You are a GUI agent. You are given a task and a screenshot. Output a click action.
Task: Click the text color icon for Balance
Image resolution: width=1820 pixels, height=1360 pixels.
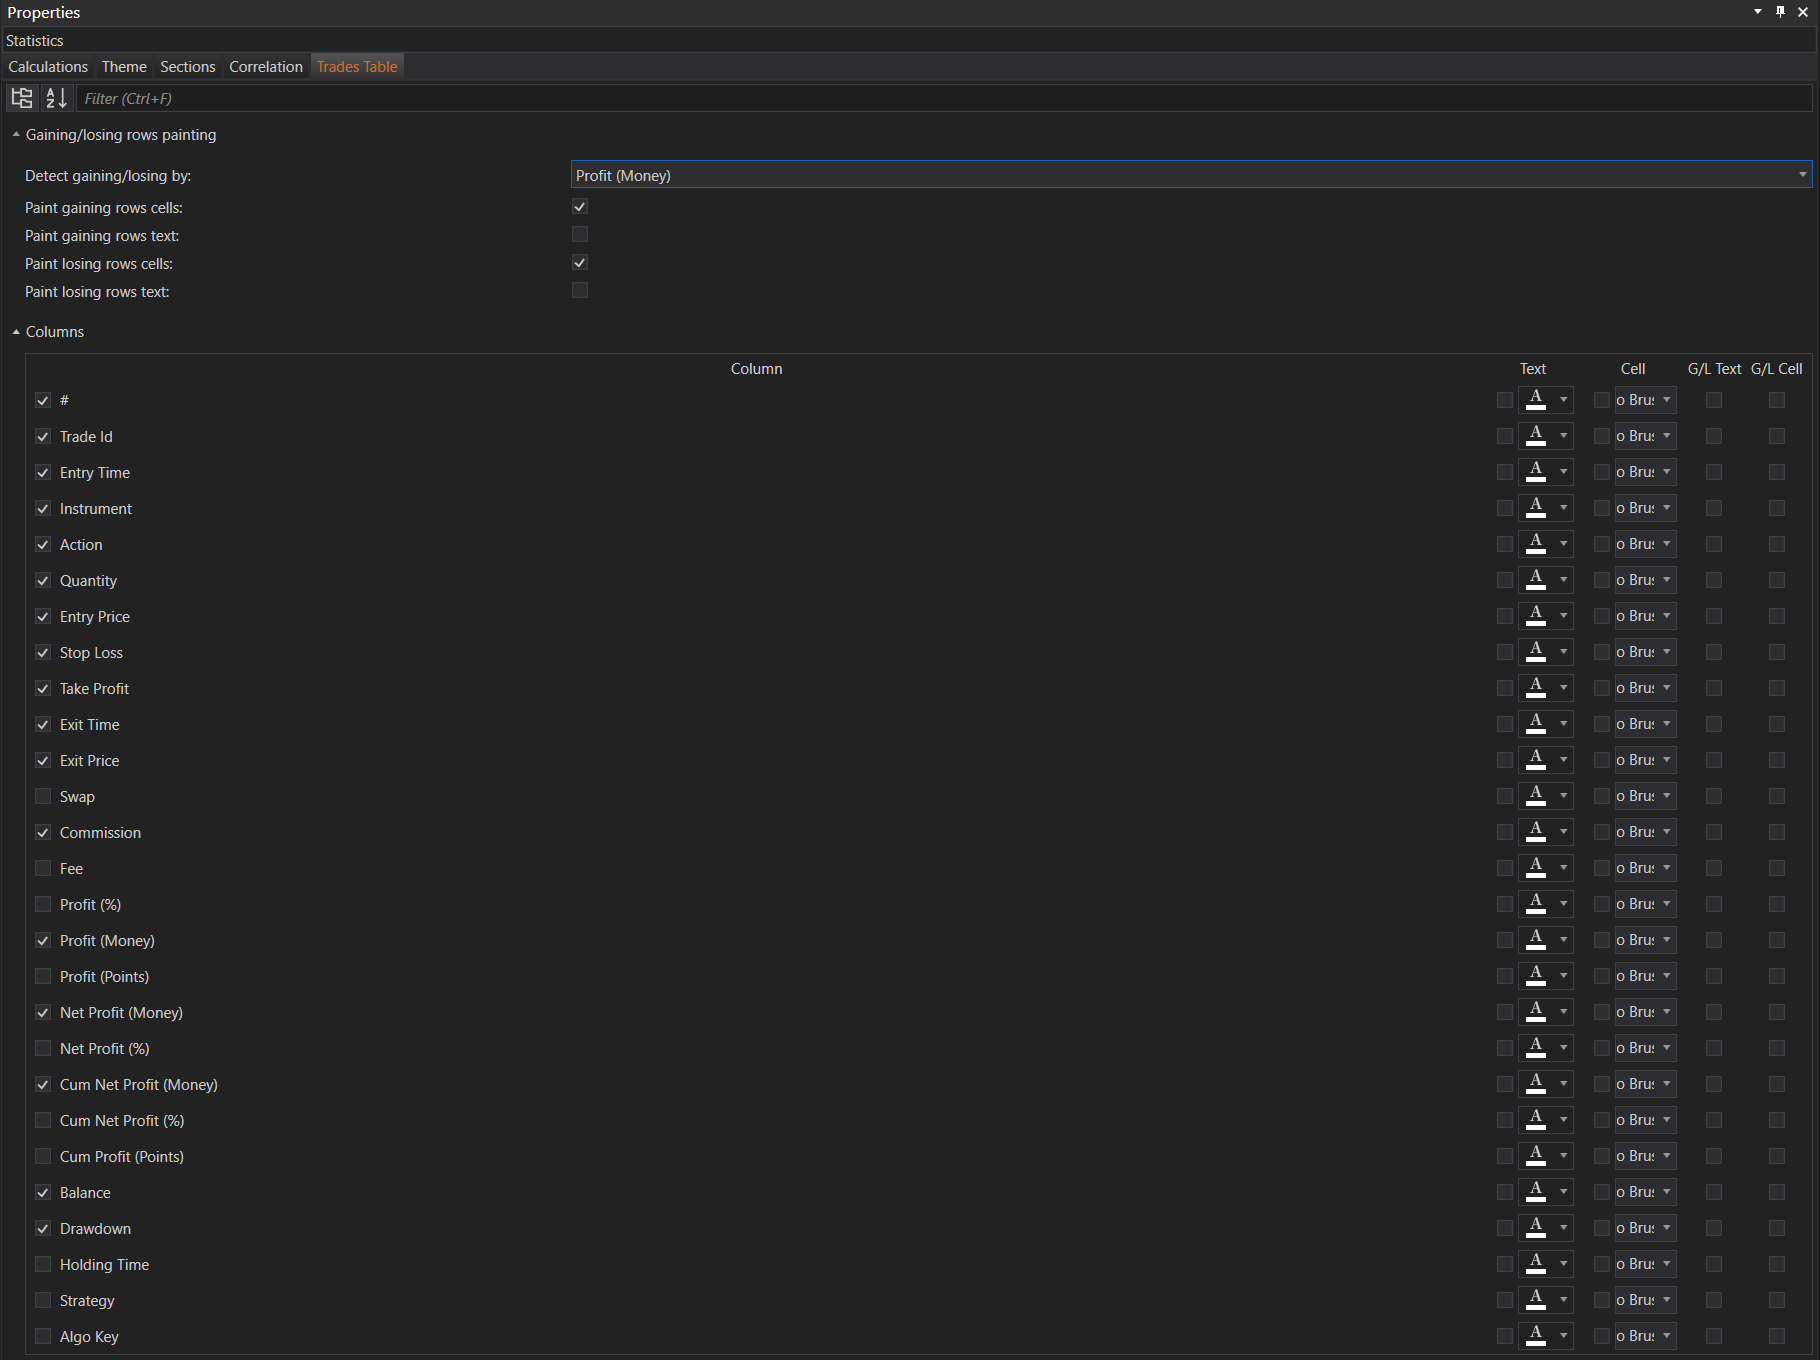[x=1536, y=1192]
